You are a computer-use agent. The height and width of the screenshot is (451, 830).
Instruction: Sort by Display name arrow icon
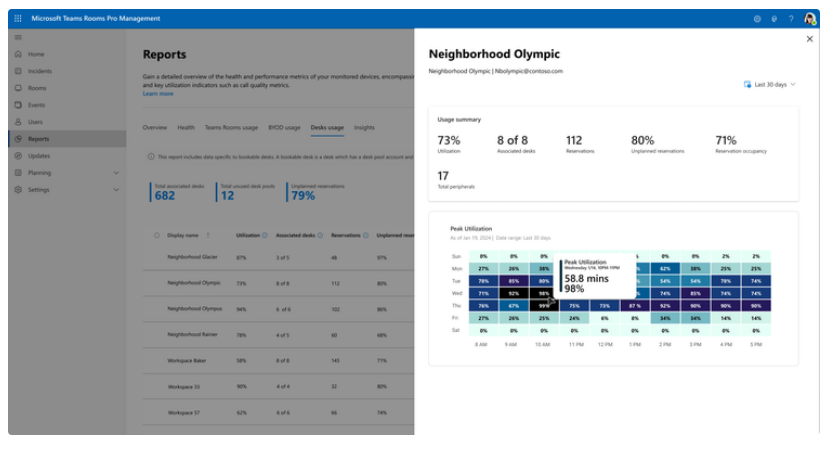coord(208,236)
